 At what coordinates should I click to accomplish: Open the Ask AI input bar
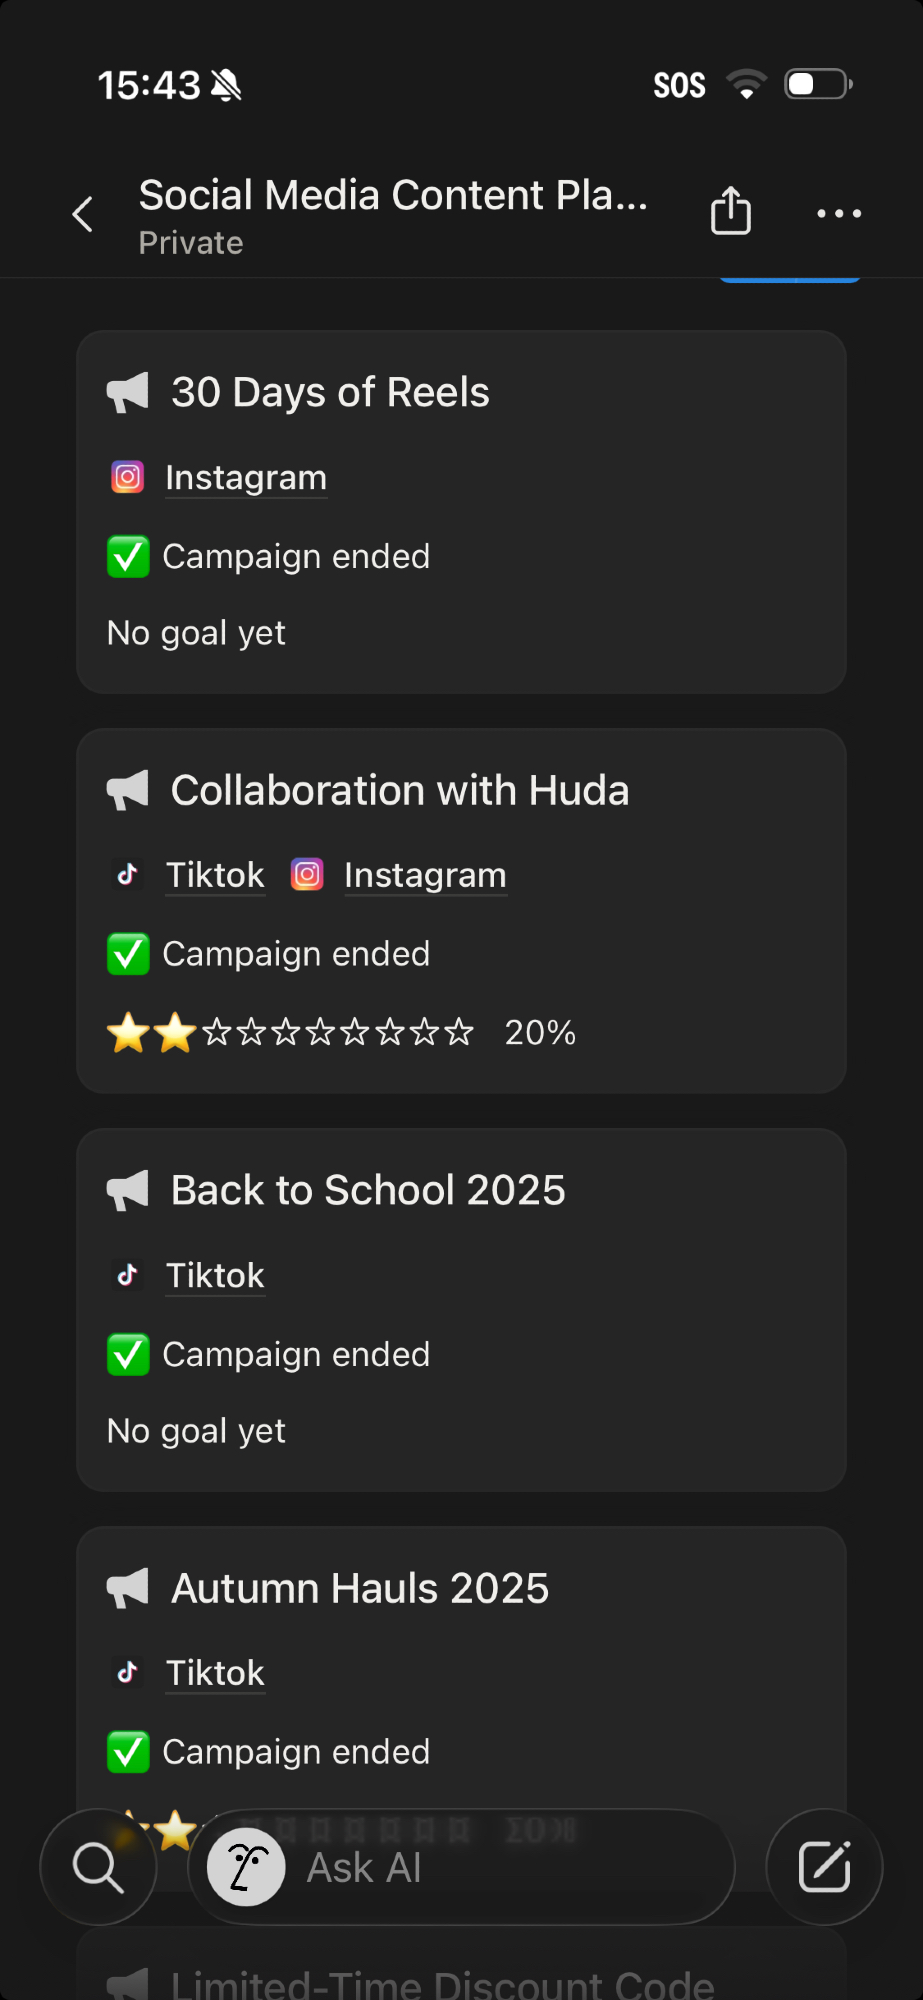(460, 1867)
